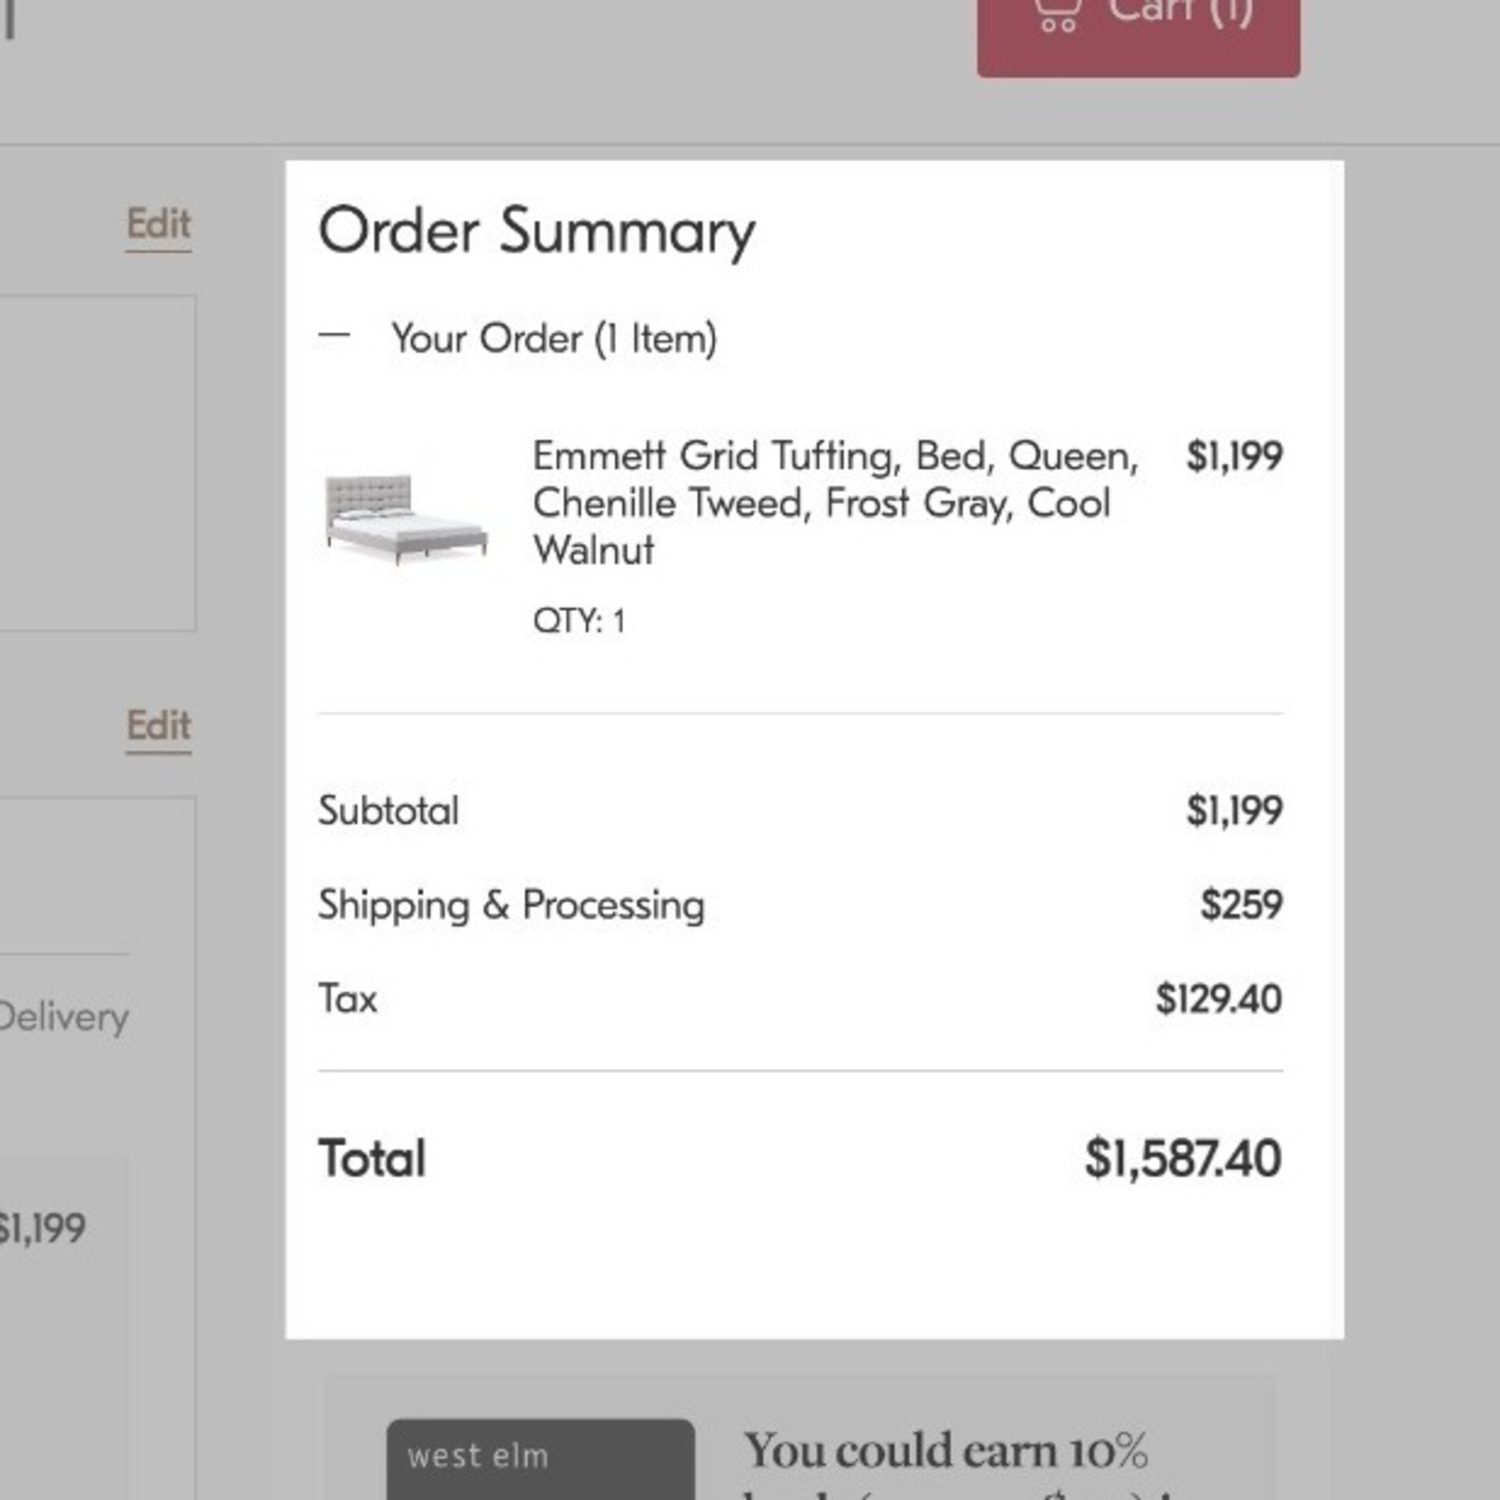
Task: Open the 'You could earn 10%' rewards offer
Action: pyautogui.click(x=948, y=1445)
